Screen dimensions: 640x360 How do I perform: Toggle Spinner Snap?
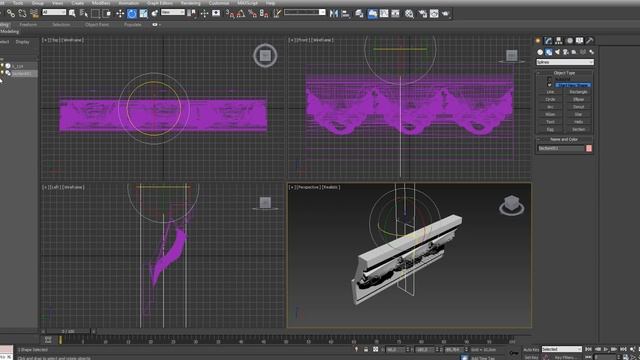pyautogui.click(x=264, y=13)
